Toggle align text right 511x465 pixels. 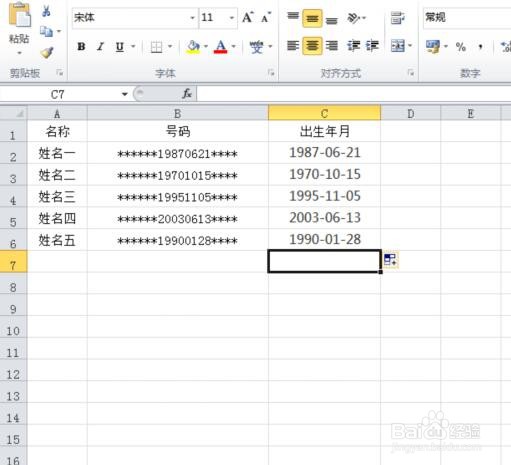(x=331, y=45)
